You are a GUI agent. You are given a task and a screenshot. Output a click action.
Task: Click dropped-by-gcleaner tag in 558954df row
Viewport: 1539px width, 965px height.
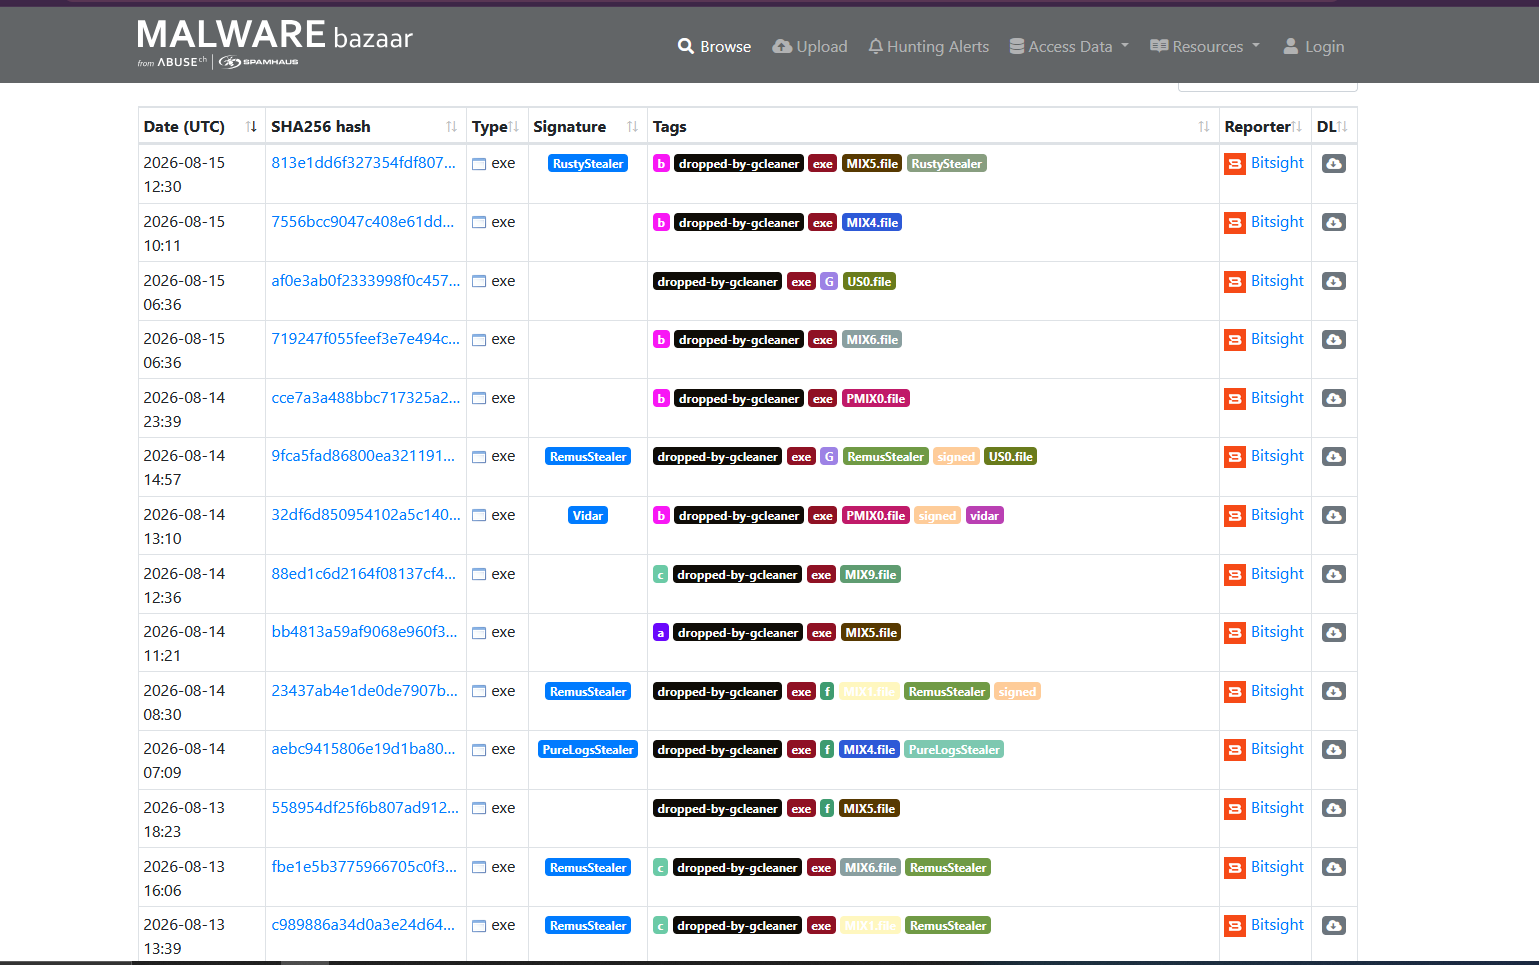click(x=717, y=809)
